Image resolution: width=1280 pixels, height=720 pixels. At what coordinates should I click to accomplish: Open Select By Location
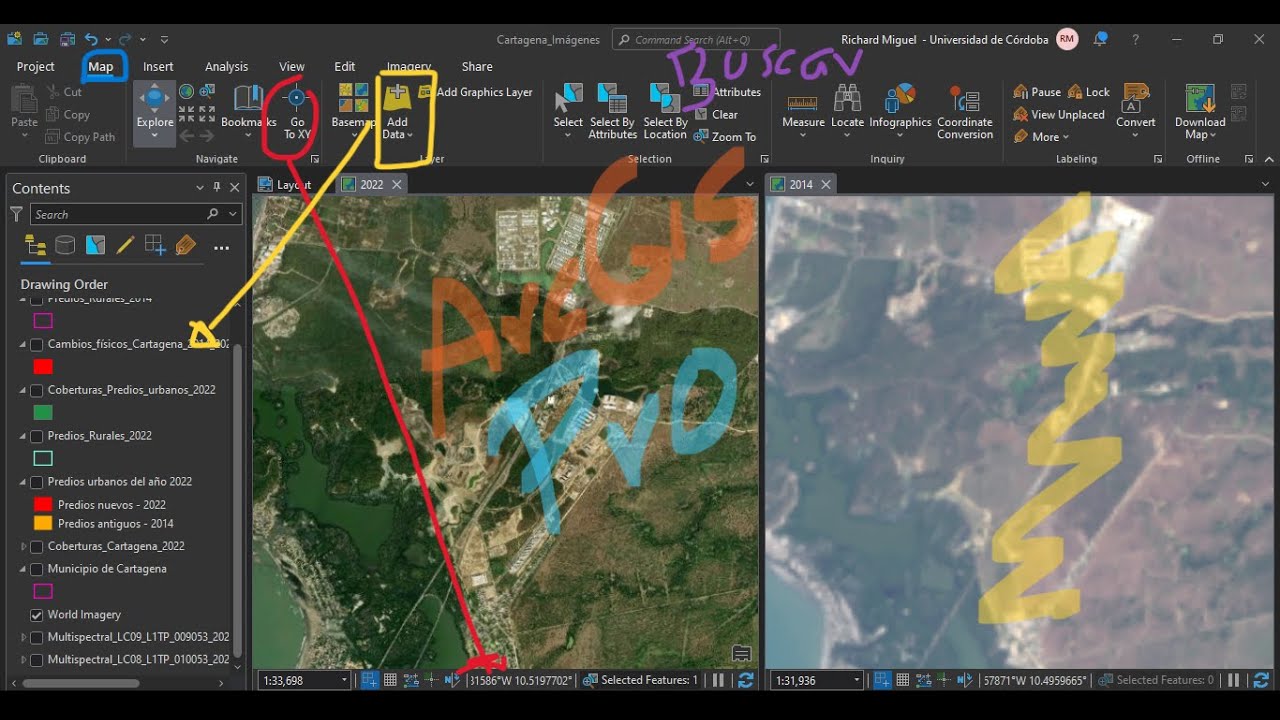pyautogui.click(x=665, y=112)
